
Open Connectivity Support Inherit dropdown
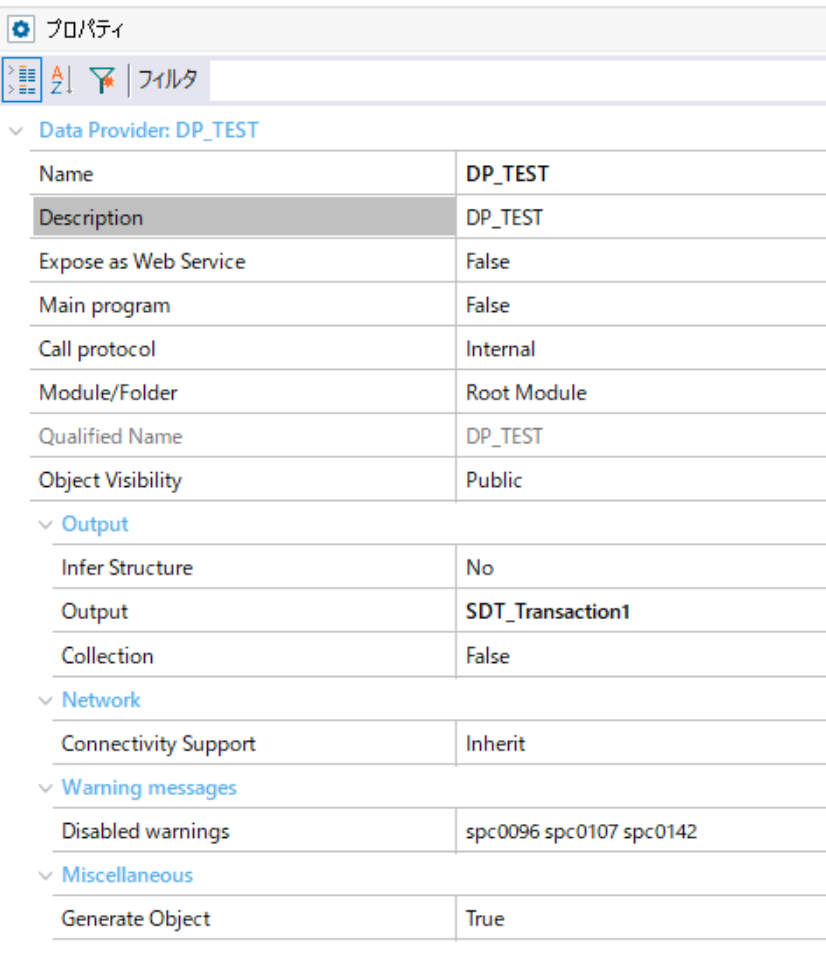pyautogui.click(x=642, y=744)
